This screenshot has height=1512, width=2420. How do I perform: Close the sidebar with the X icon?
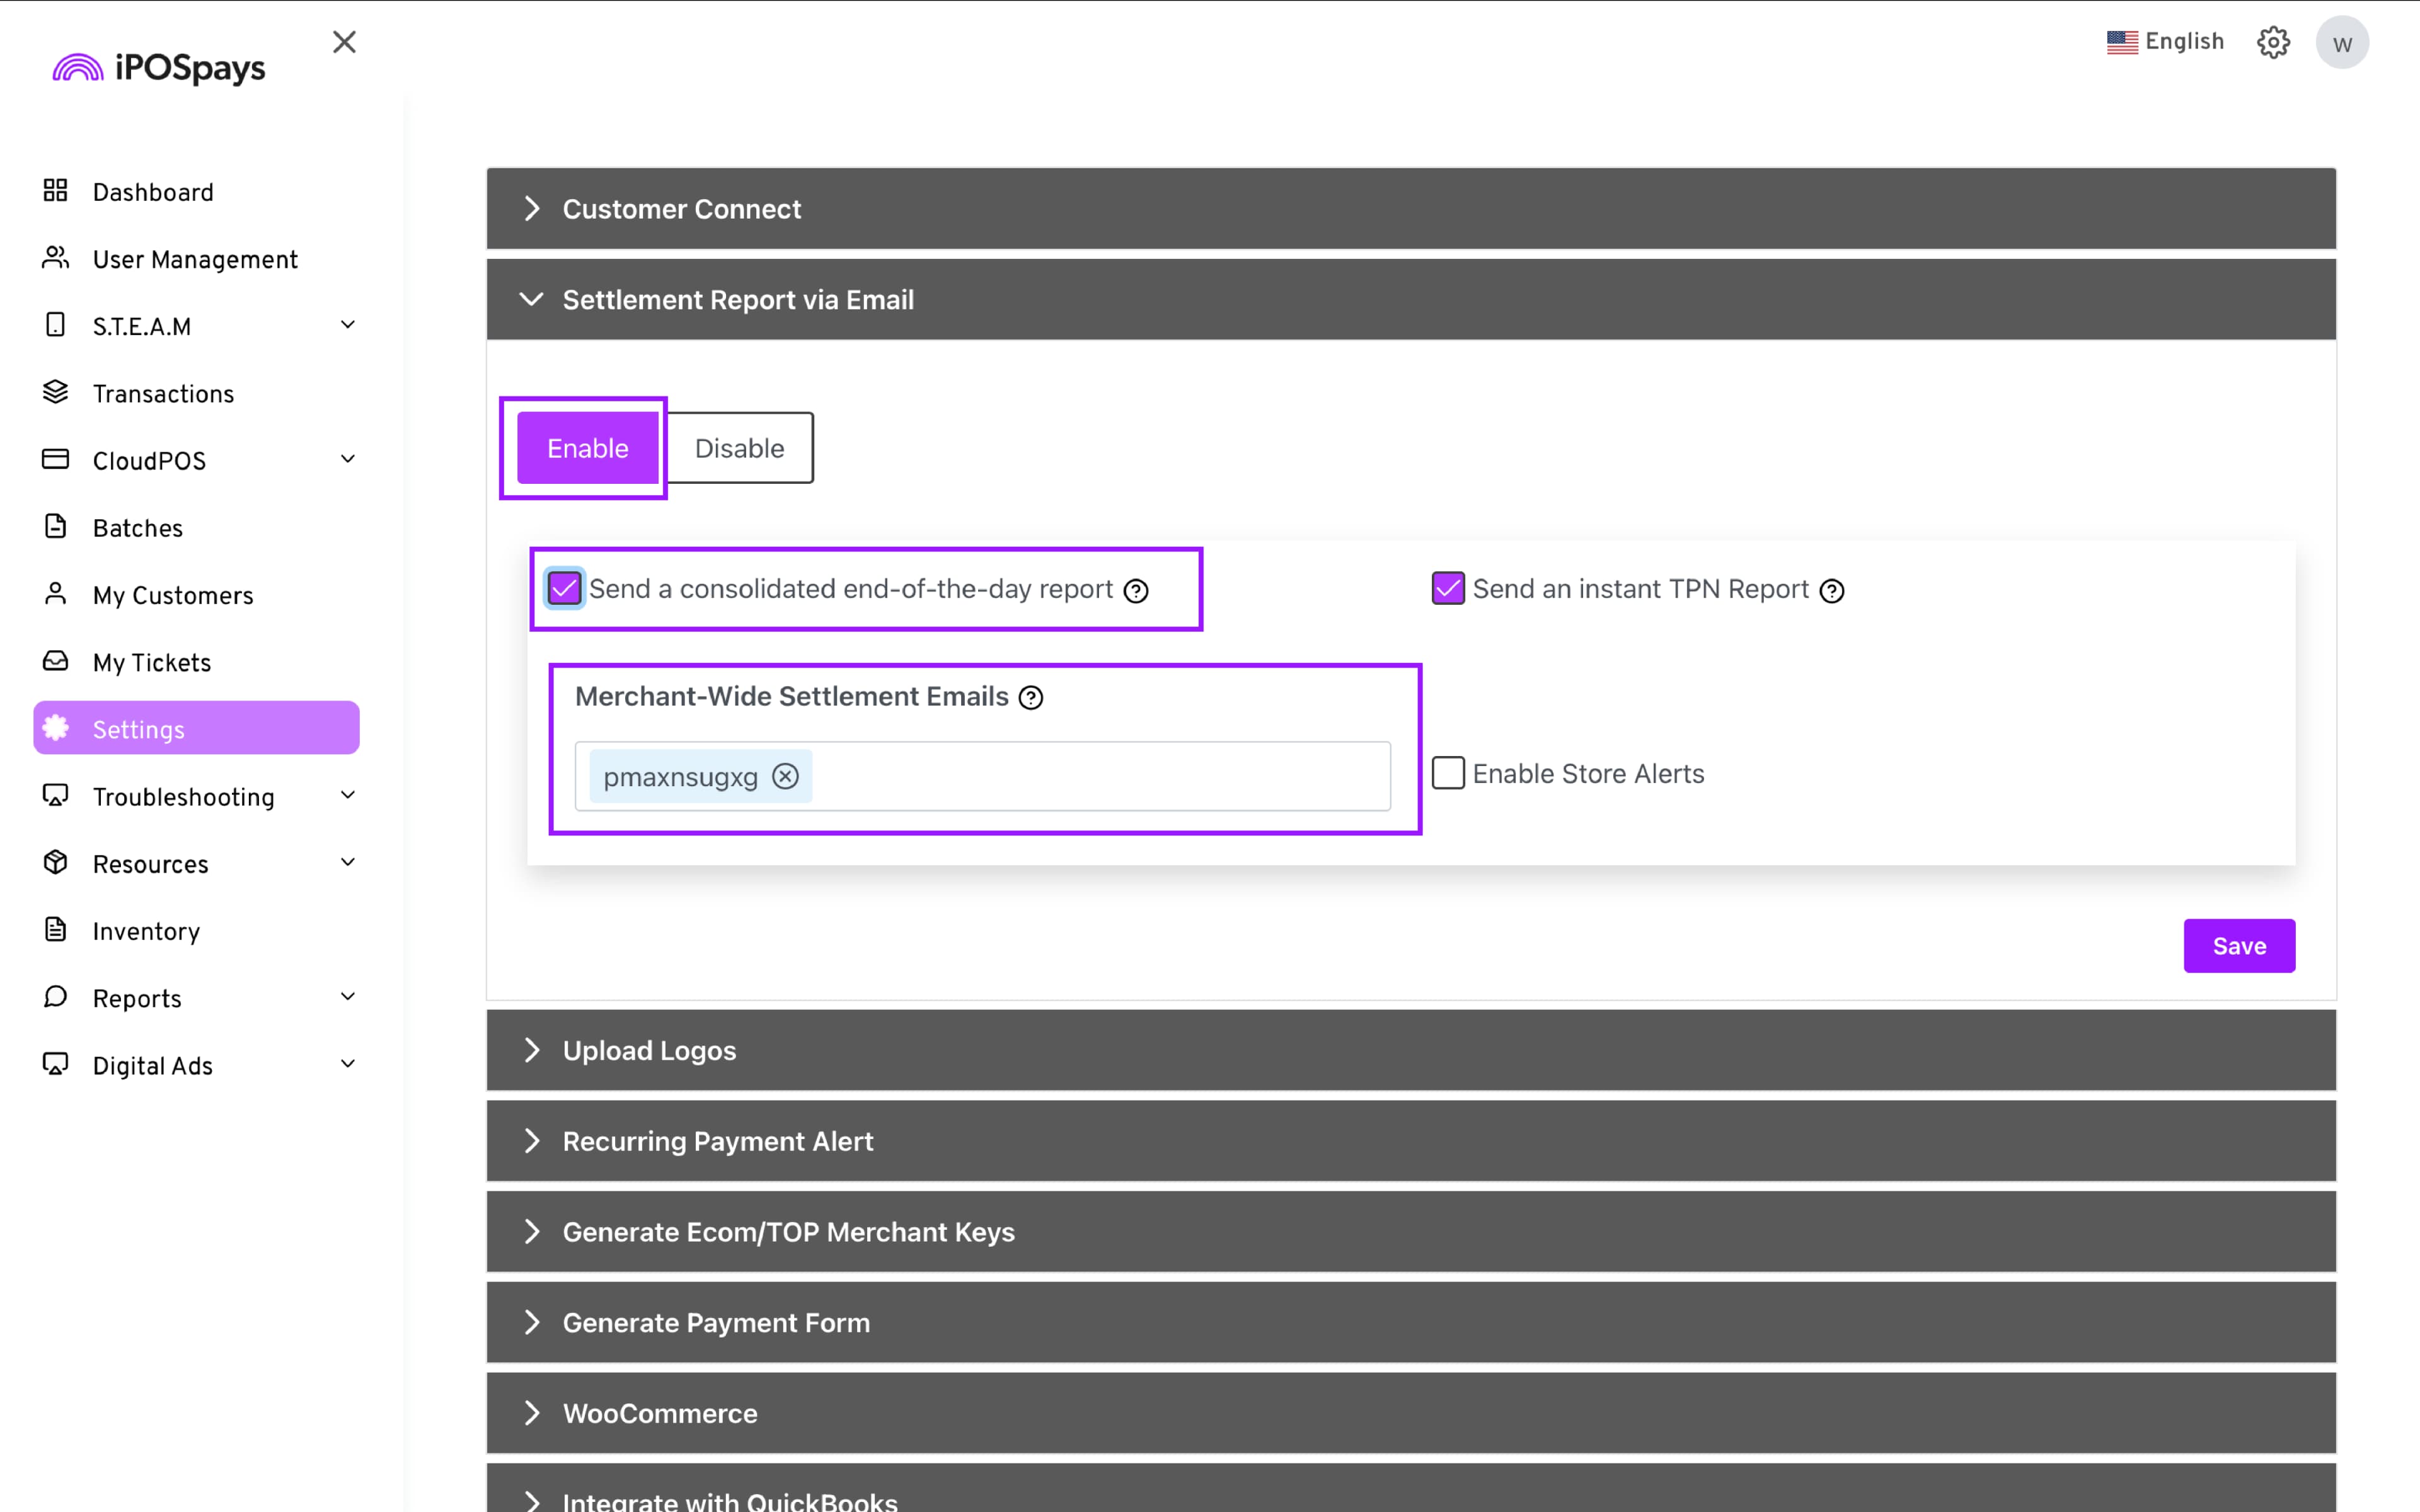(344, 42)
